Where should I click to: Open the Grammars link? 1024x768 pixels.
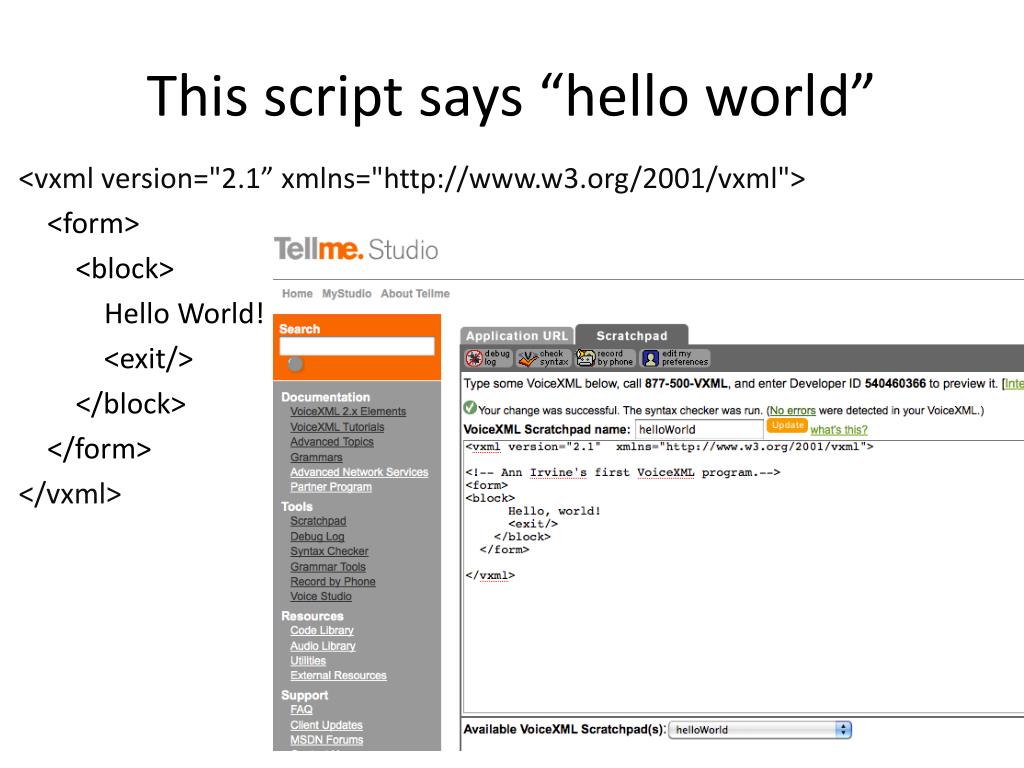316,457
